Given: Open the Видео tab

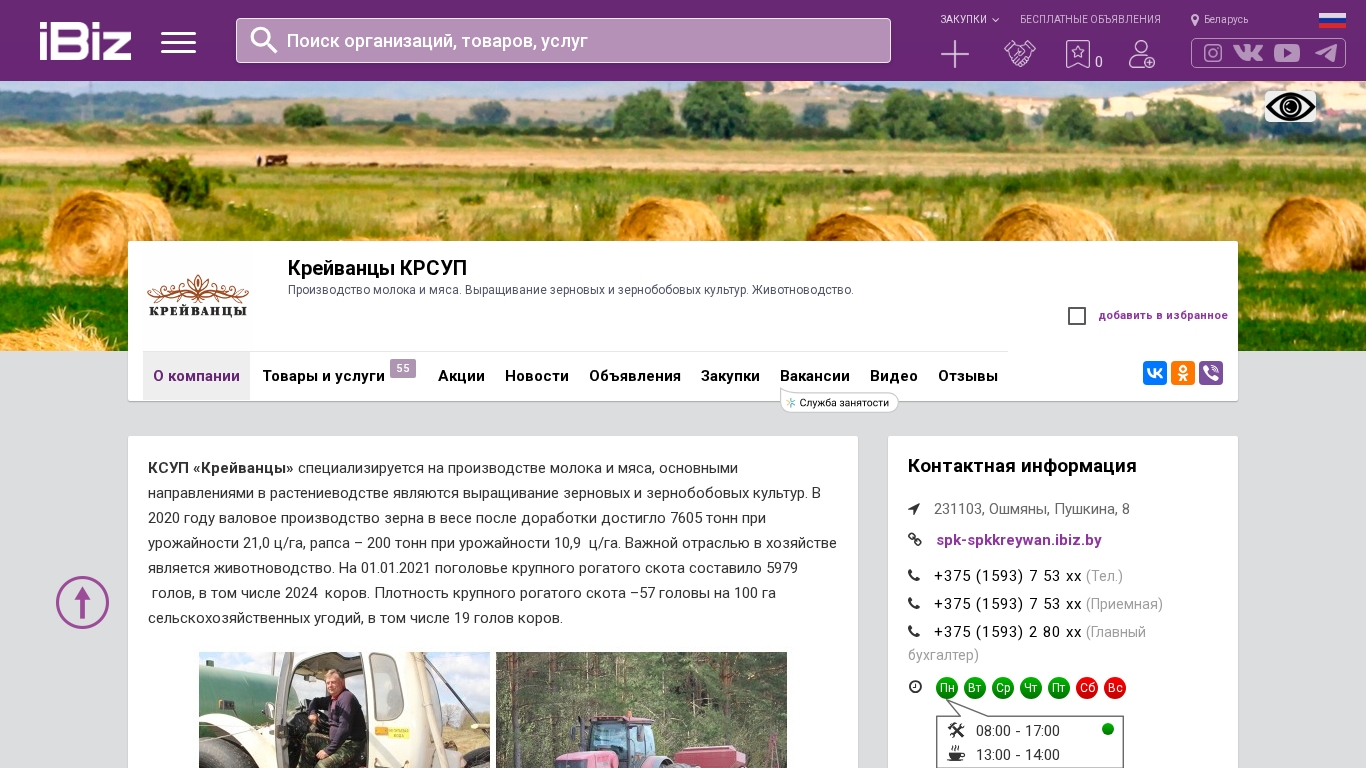Looking at the screenshot, I should point(894,376).
